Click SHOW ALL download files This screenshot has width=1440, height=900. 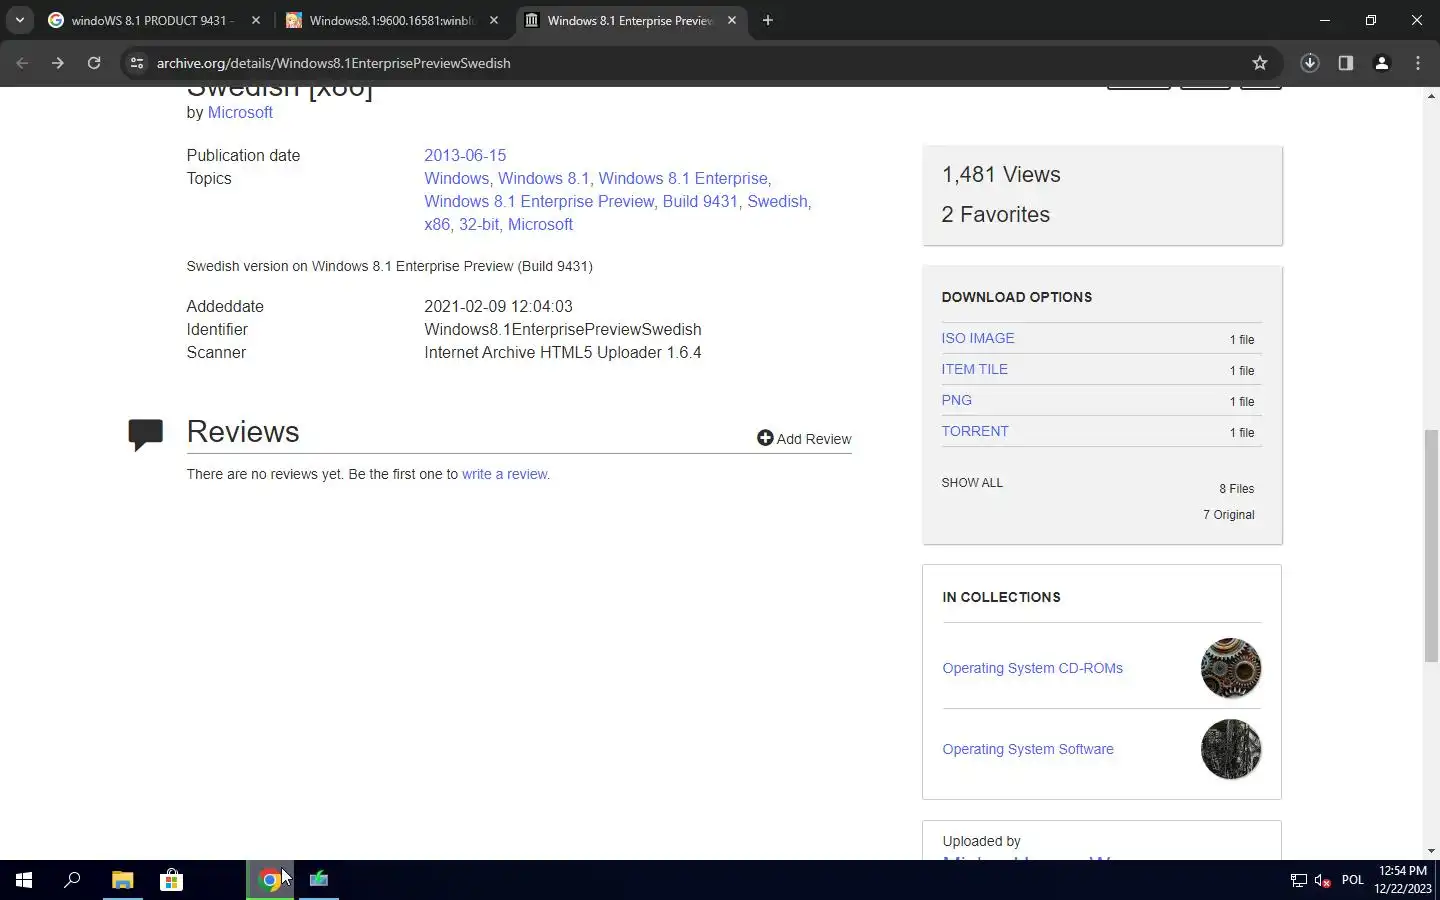pyautogui.click(x=972, y=482)
